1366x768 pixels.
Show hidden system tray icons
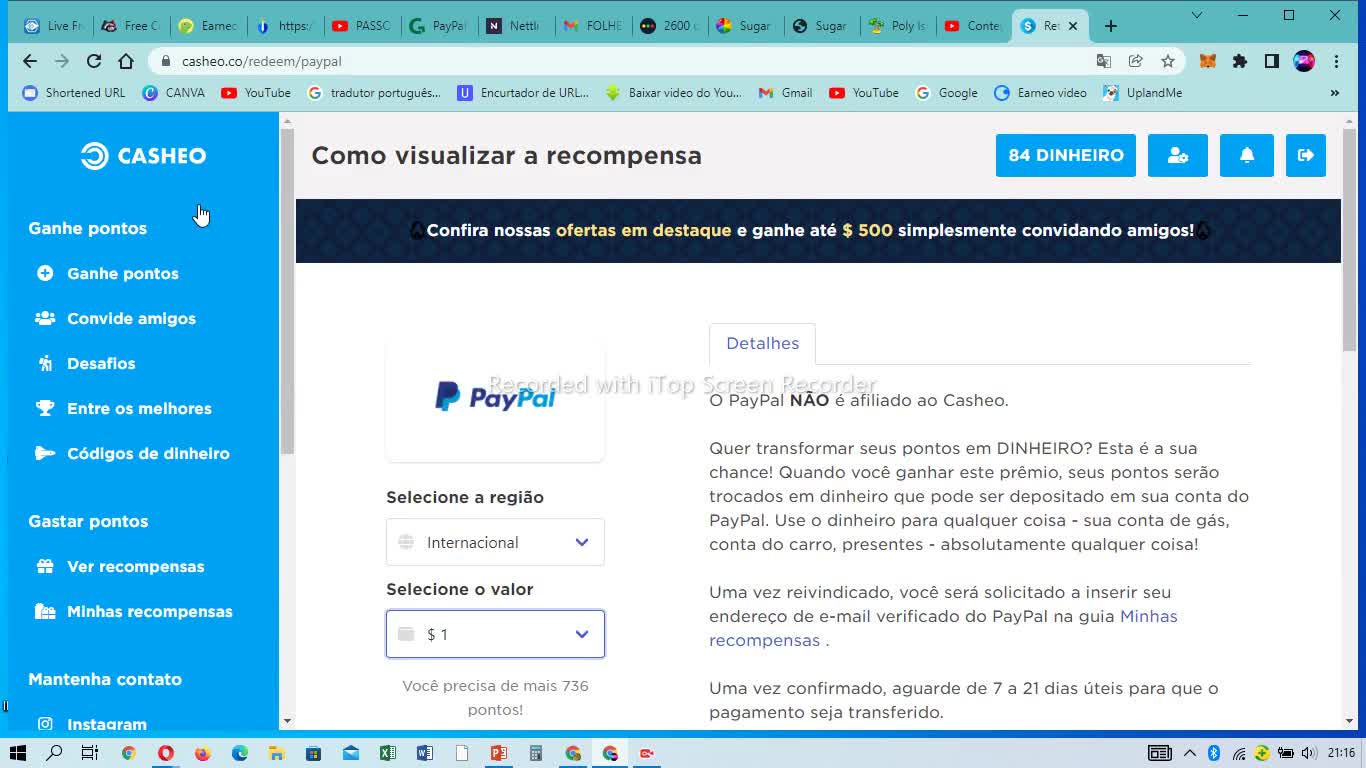coord(1190,753)
